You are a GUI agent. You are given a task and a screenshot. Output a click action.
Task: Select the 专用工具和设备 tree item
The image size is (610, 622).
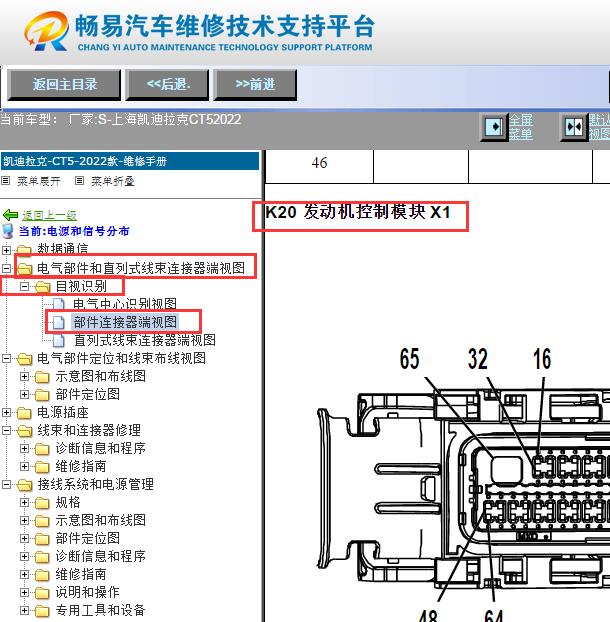[100, 610]
